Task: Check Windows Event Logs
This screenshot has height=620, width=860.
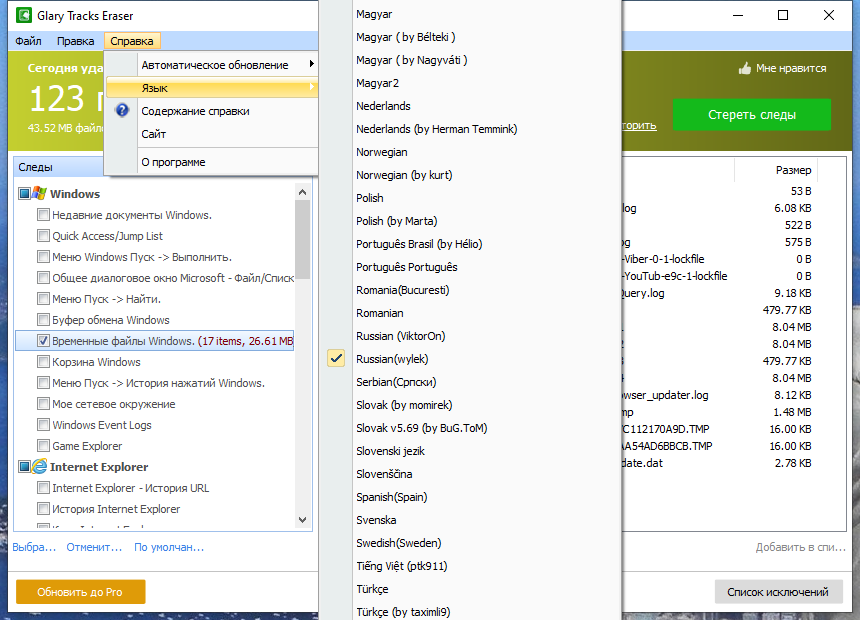Action: [x=43, y=424]
